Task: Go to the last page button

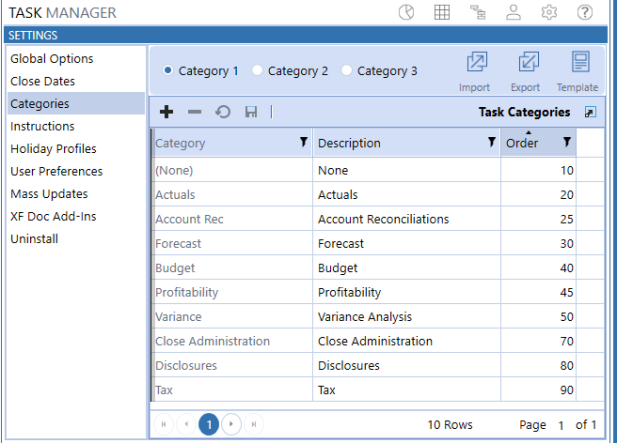Action: pyautogui.click(x=254, y=425)
